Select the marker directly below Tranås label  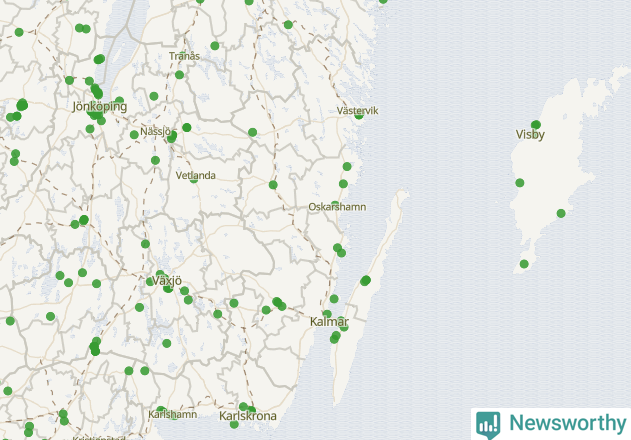[x=179, y=74]
